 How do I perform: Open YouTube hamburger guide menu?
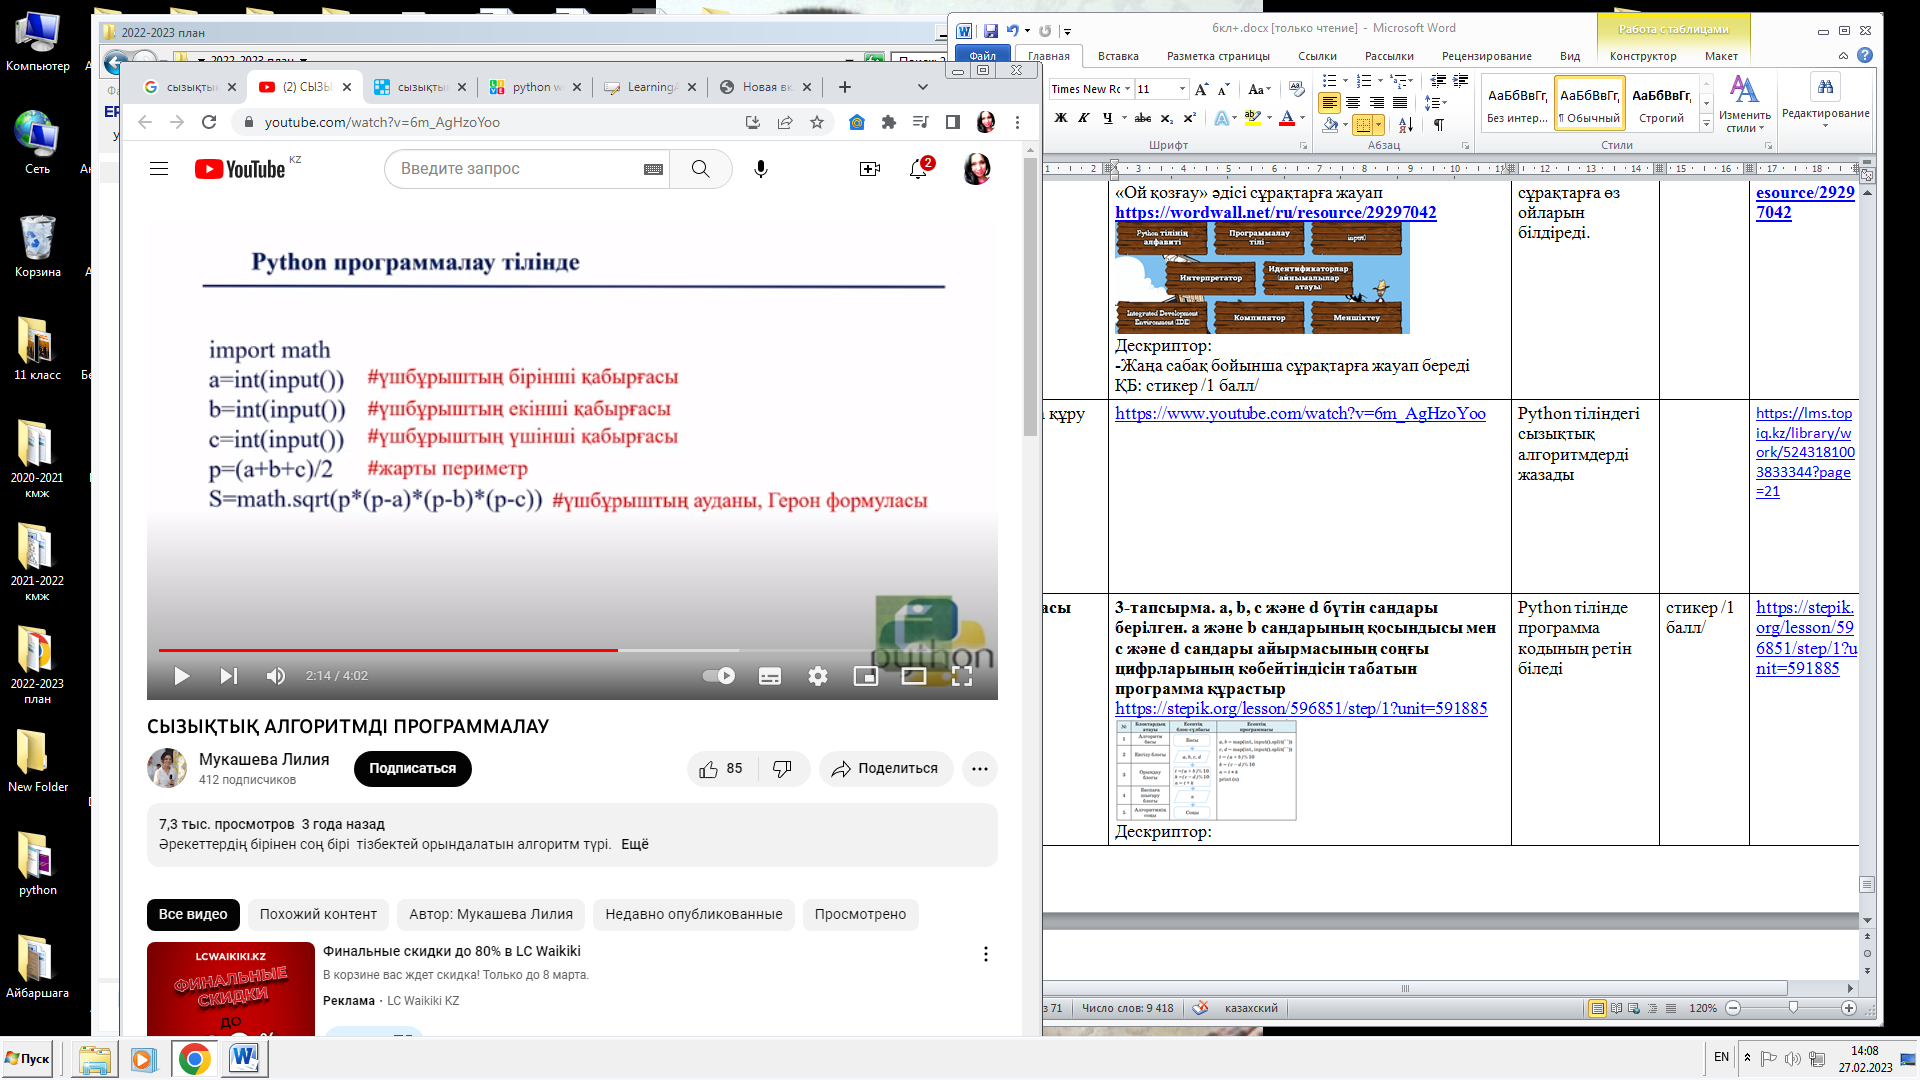click(159, 169)
